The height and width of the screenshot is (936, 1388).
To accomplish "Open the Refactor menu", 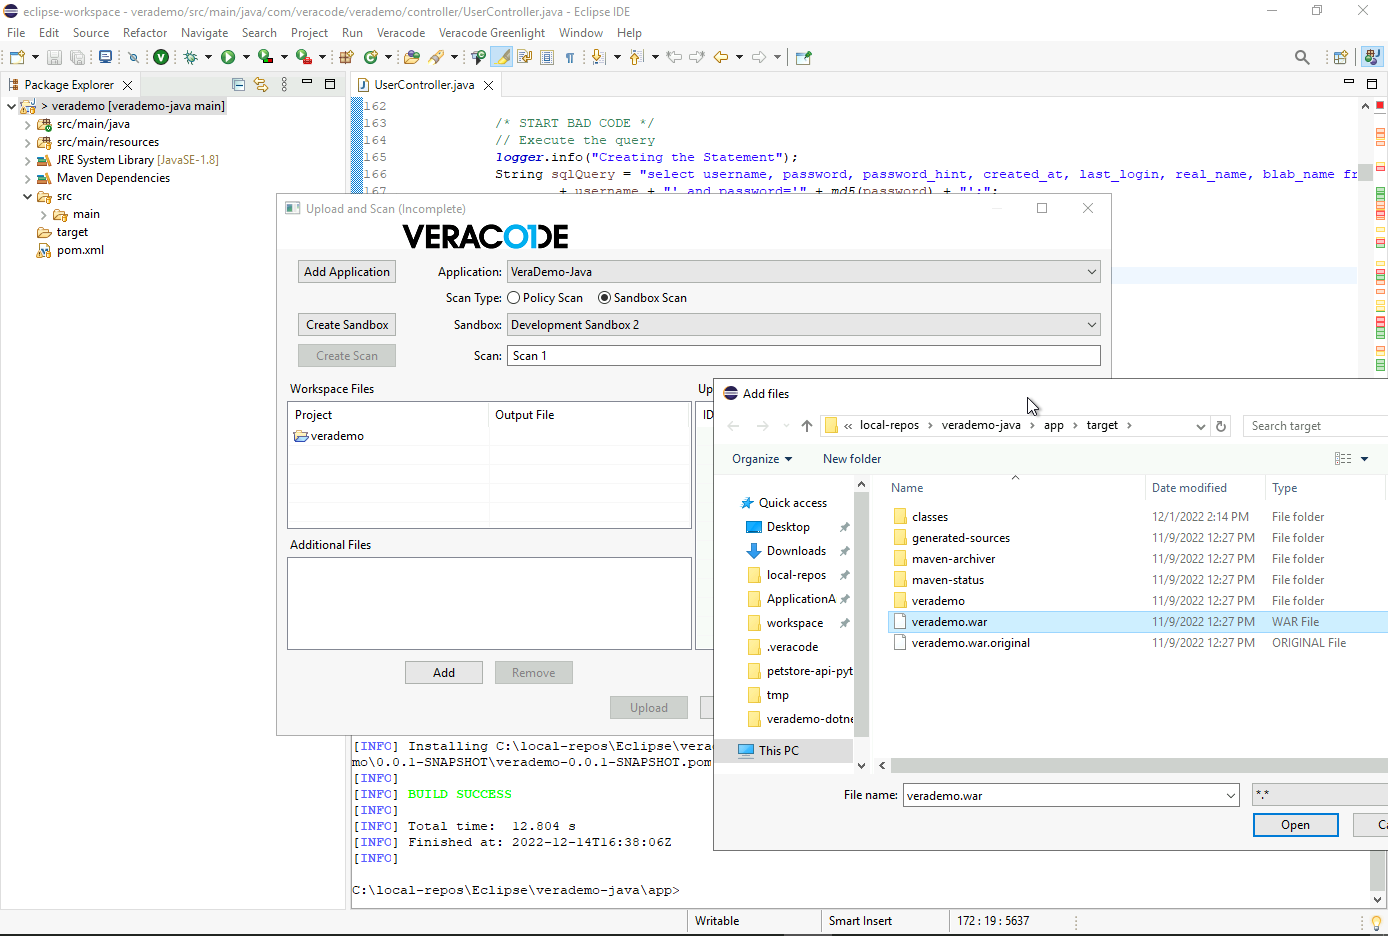I will tap(145, 33).
